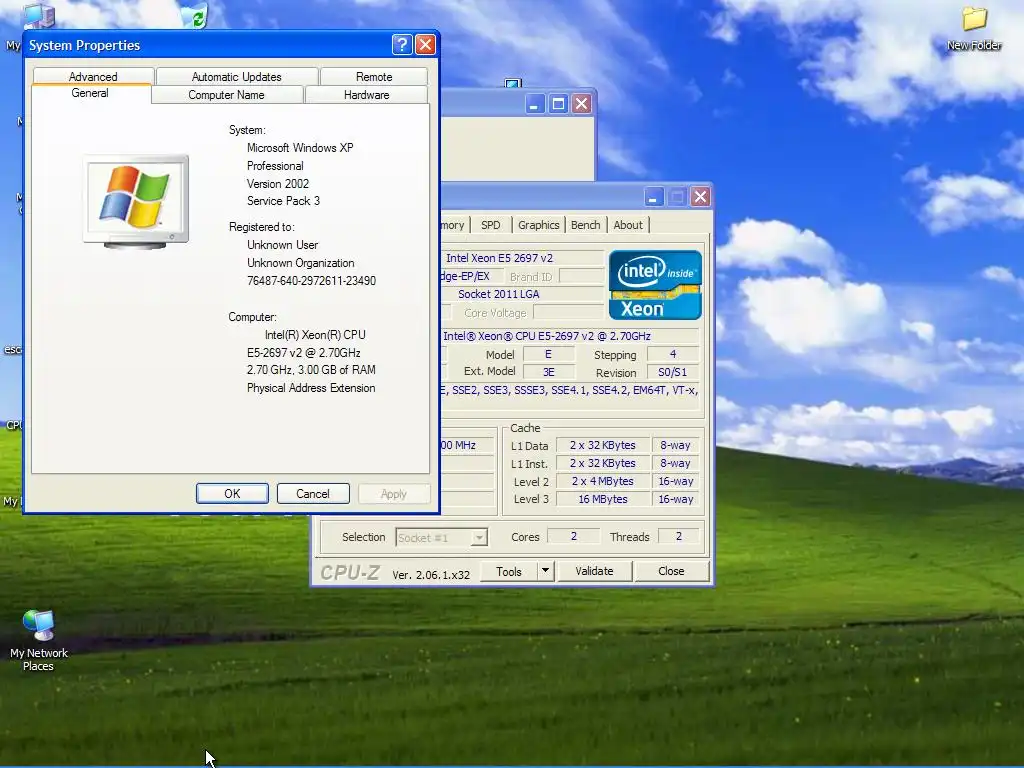Maximize the middle background window

tap(558, 104)
